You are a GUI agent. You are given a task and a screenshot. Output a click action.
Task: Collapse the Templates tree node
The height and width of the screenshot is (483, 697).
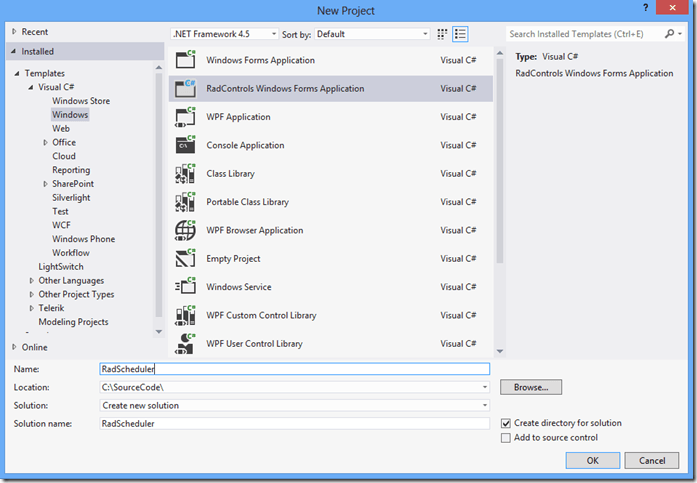point(17,73)
